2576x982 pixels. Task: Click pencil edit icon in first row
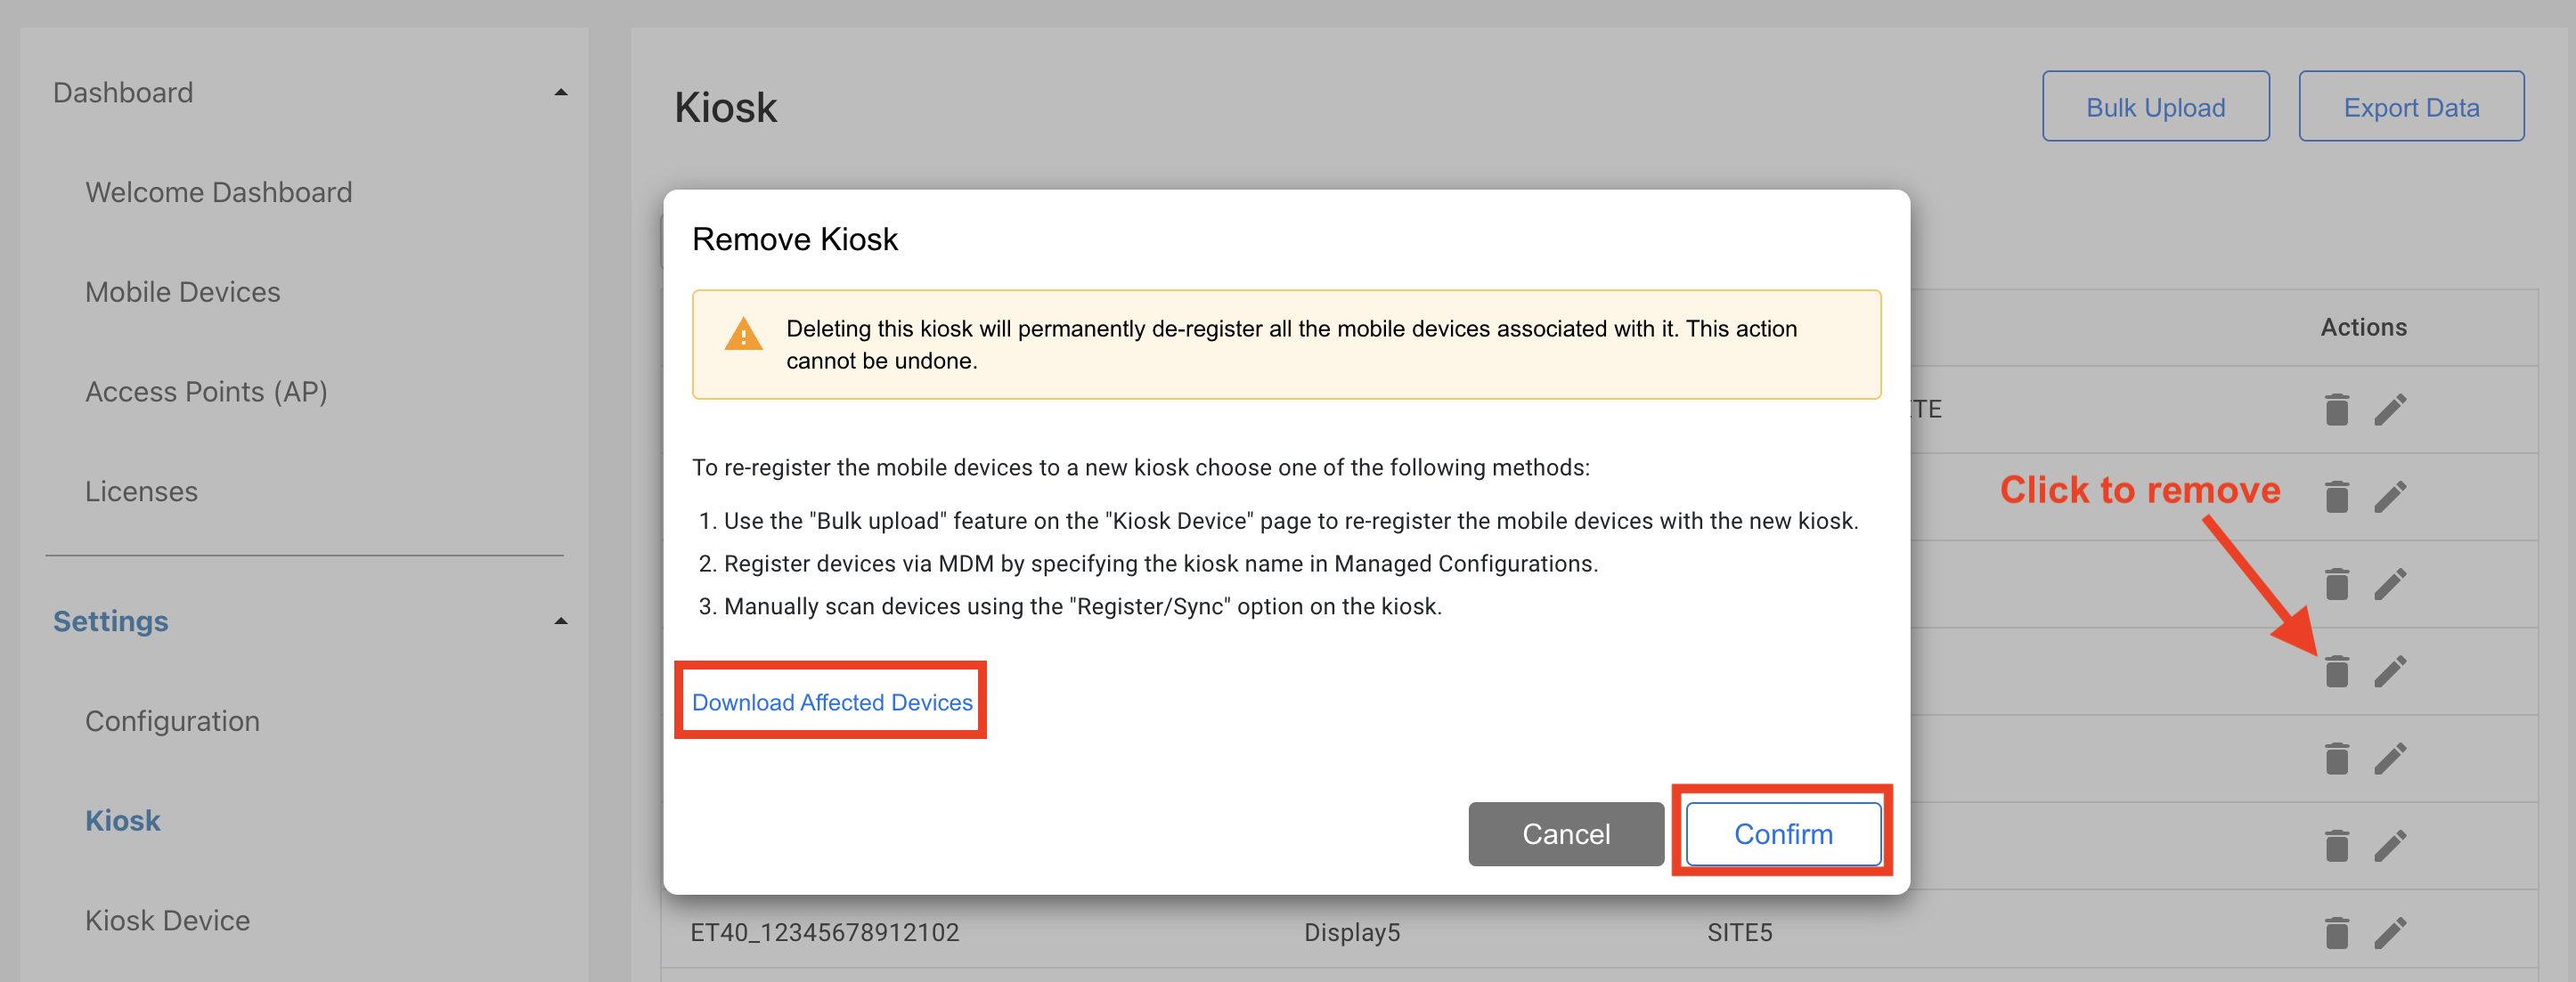2390,410
